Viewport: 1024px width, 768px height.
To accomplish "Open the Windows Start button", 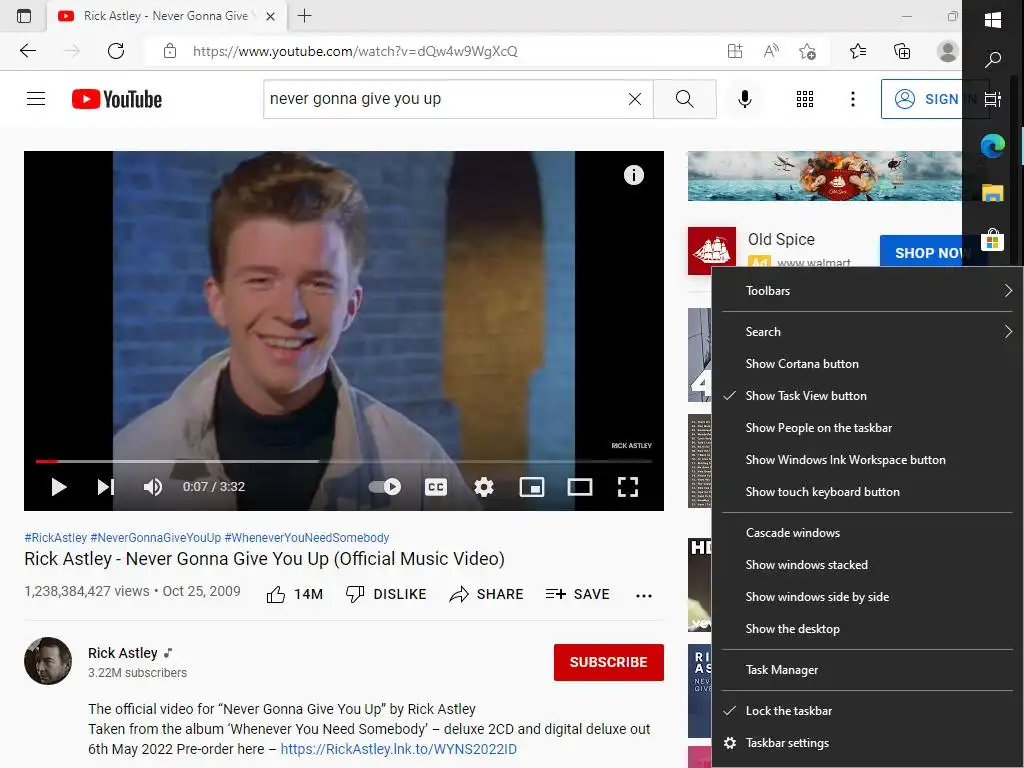I will tap(993, 20).
